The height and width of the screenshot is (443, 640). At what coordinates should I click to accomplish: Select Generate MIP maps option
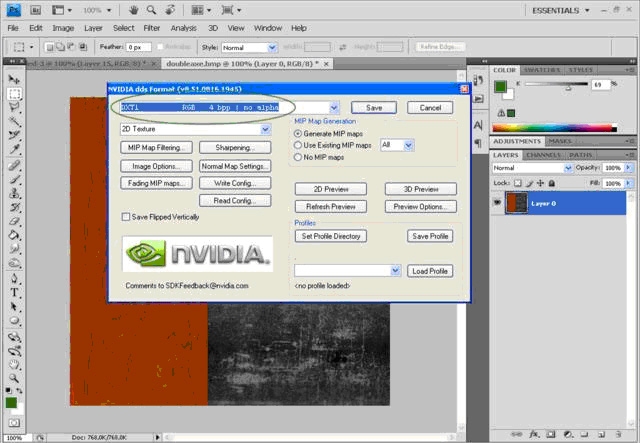(x=298, y=134)
